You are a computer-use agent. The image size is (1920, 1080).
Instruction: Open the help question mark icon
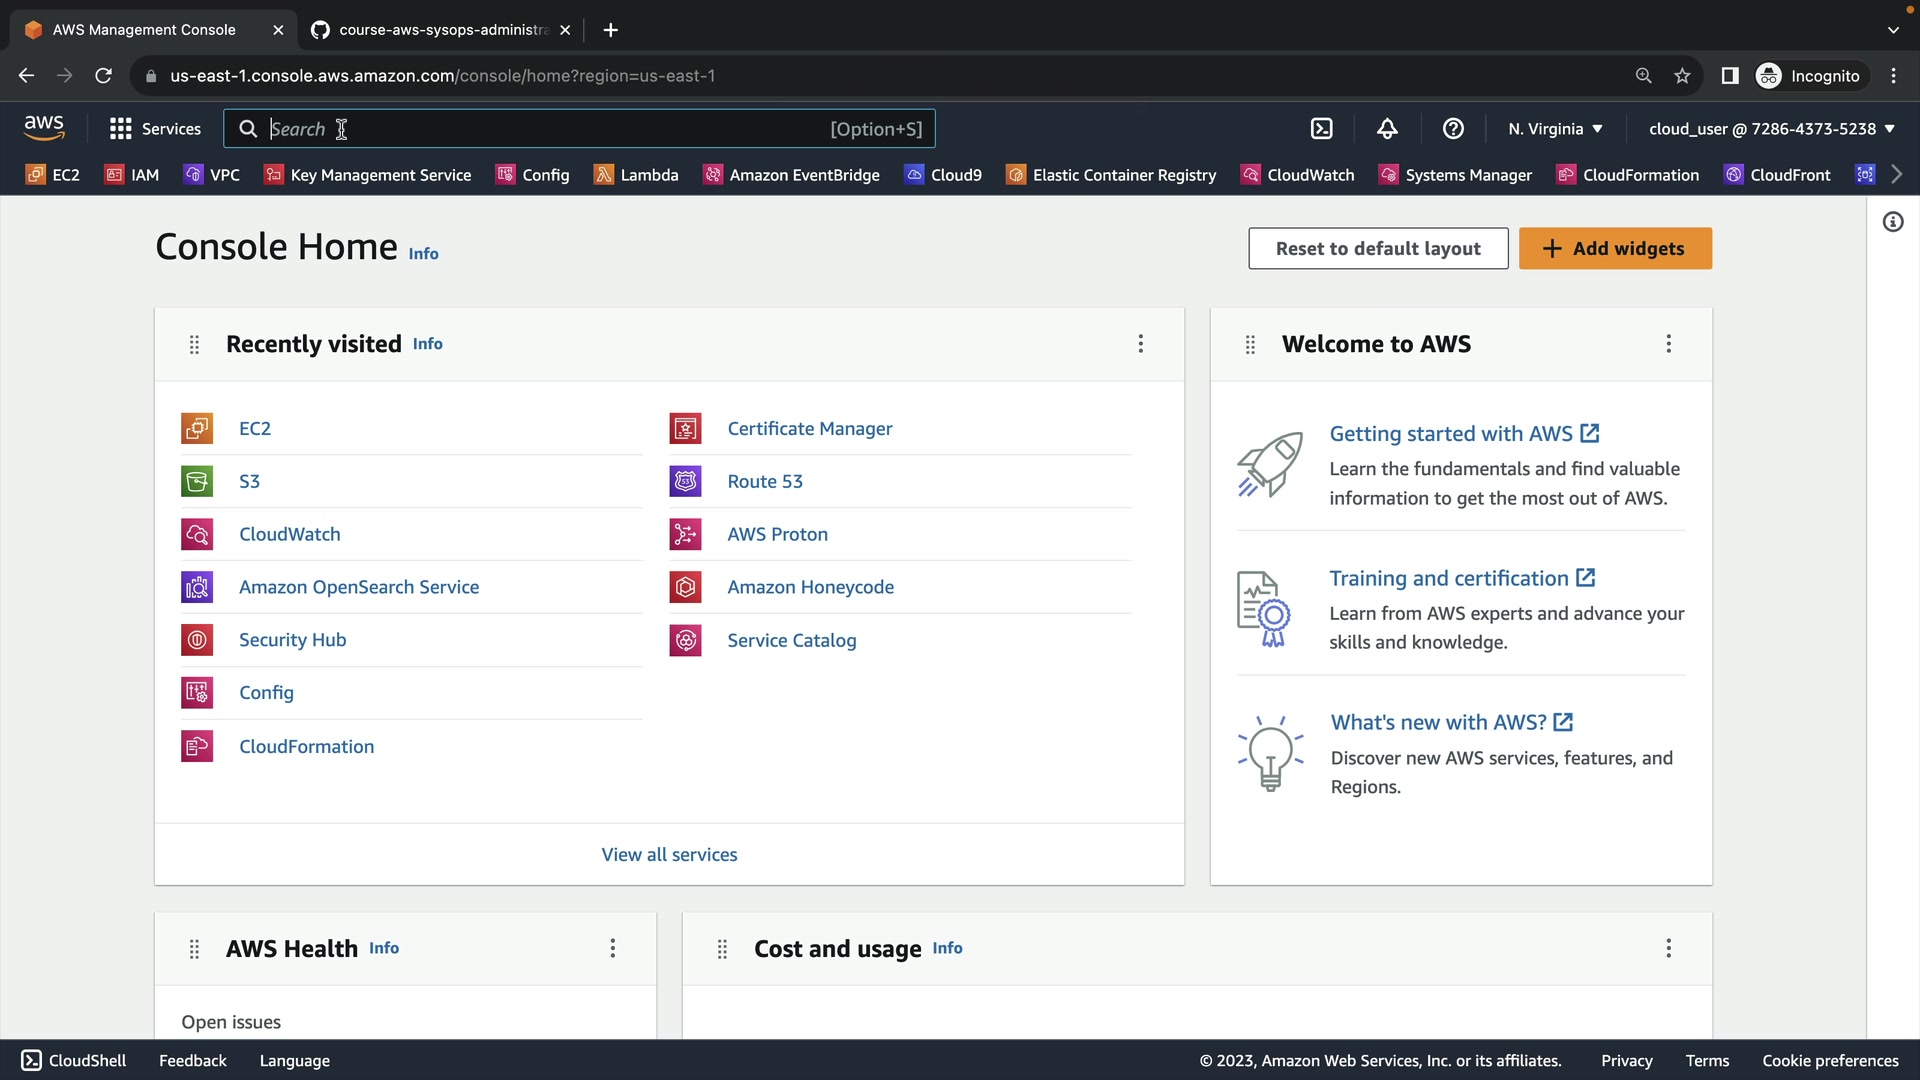tap(1453, 129)
